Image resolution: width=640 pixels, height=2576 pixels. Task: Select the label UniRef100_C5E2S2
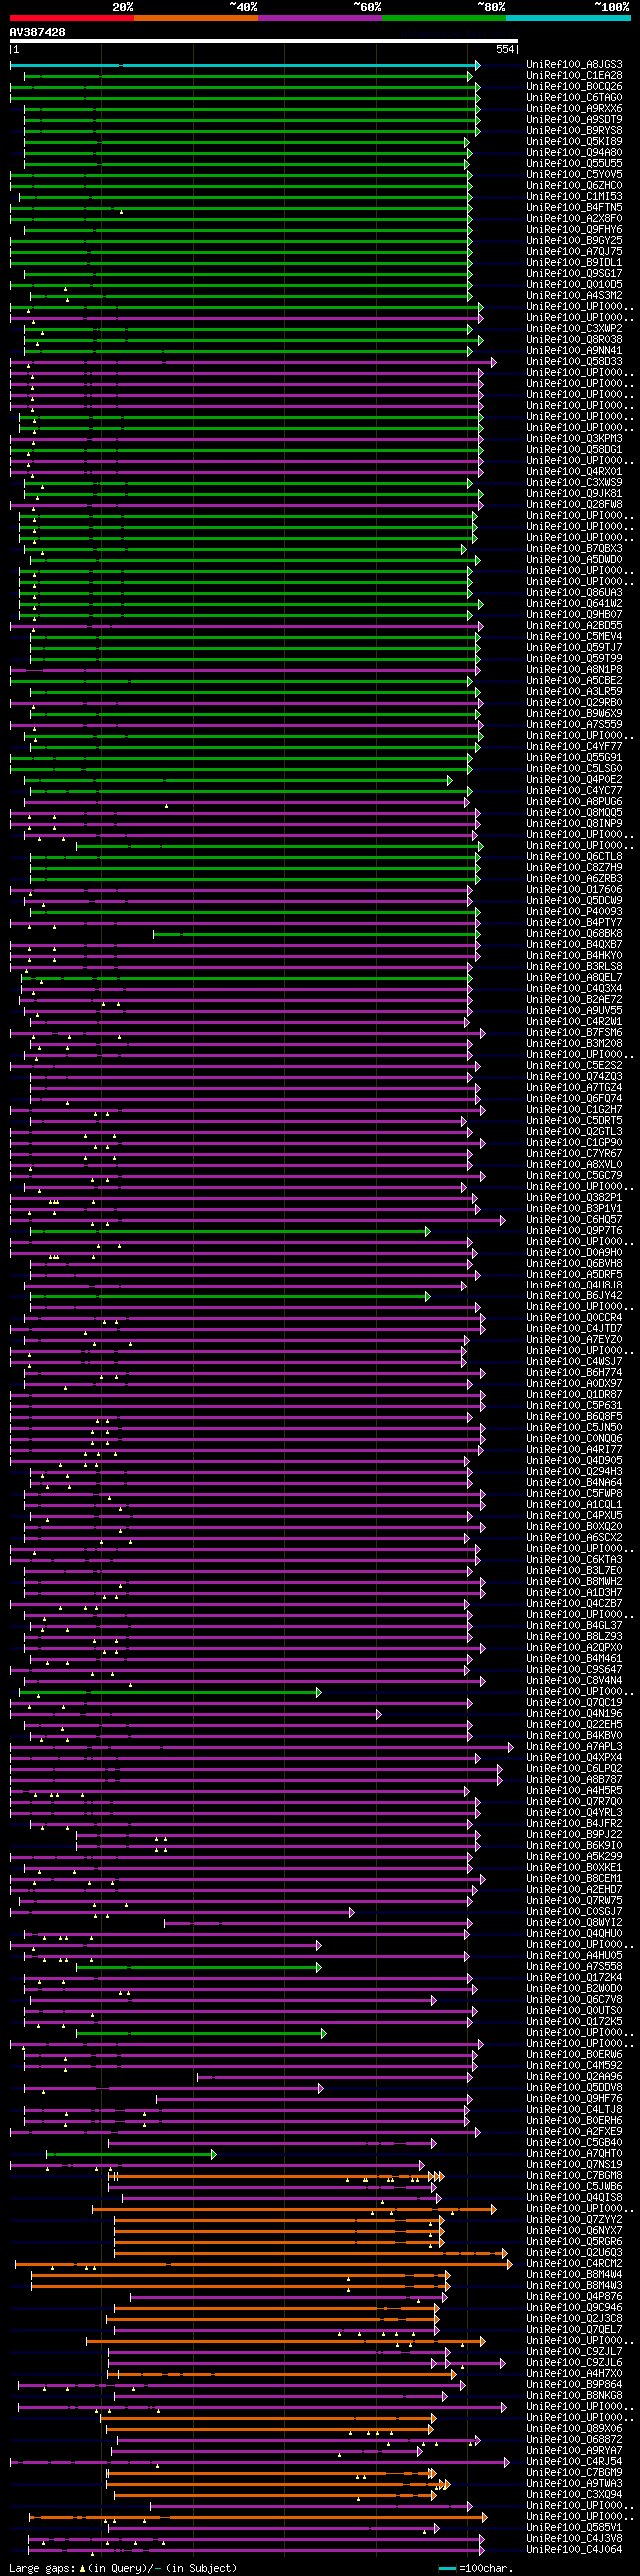[x=574, y=1065]
